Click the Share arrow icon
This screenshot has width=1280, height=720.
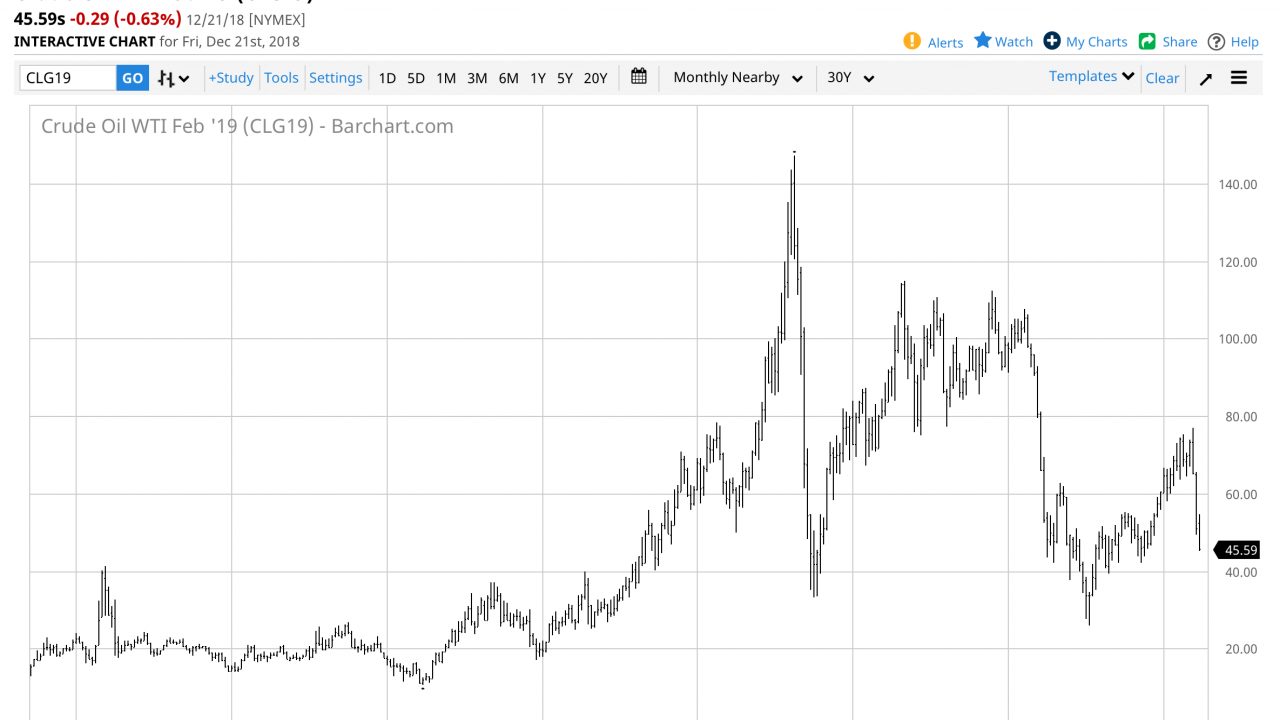[1147, 41]
